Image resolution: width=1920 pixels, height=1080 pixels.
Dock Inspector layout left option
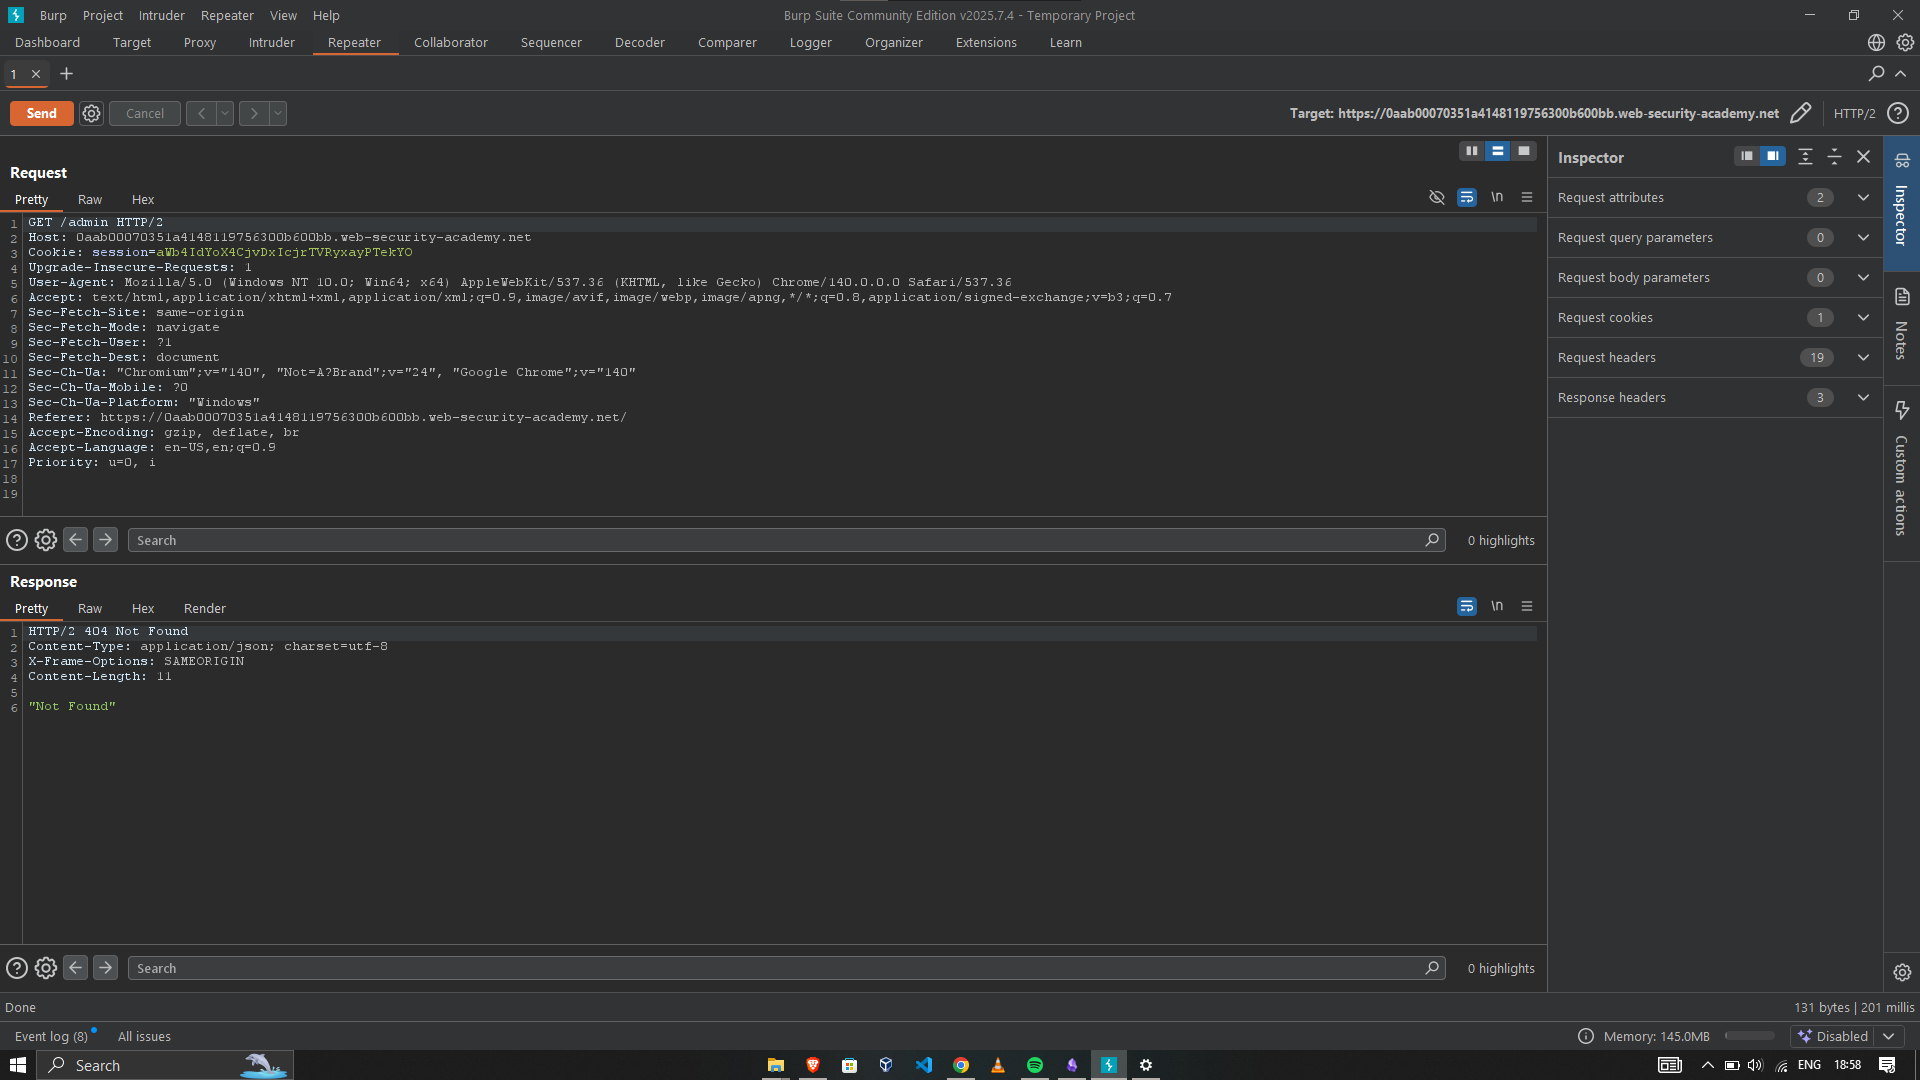[1746, 157]
